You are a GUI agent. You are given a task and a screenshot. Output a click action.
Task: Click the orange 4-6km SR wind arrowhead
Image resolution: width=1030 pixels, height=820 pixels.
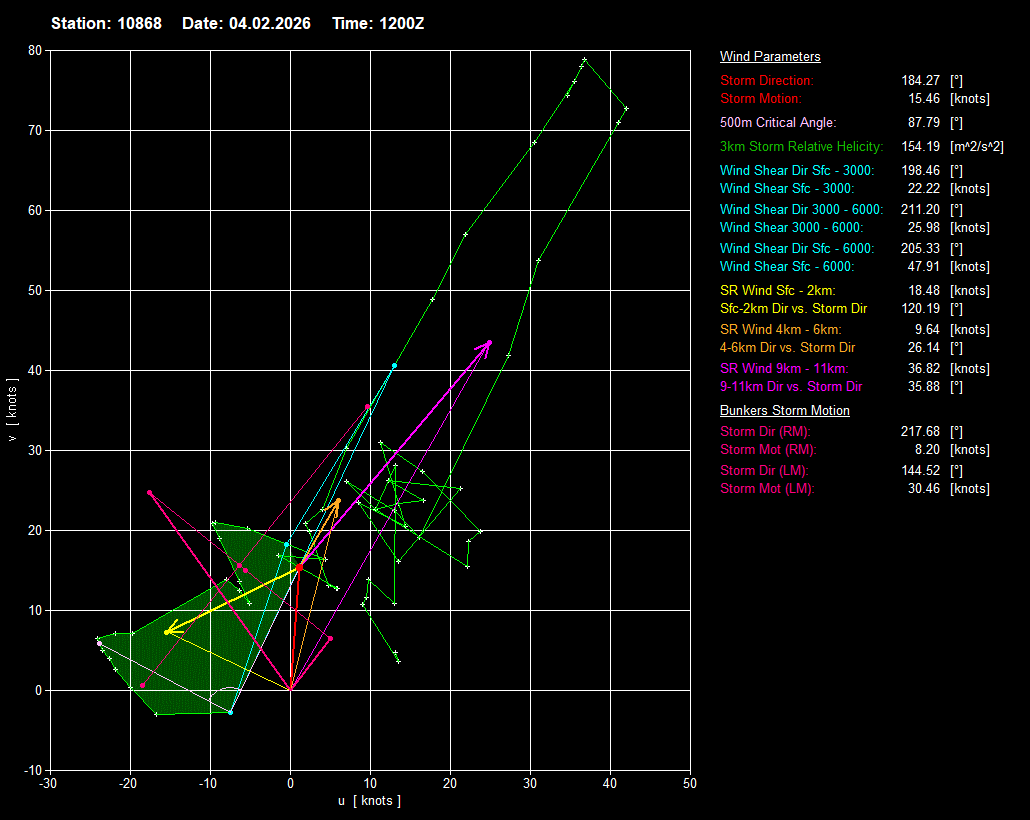(x=338, y=501)
